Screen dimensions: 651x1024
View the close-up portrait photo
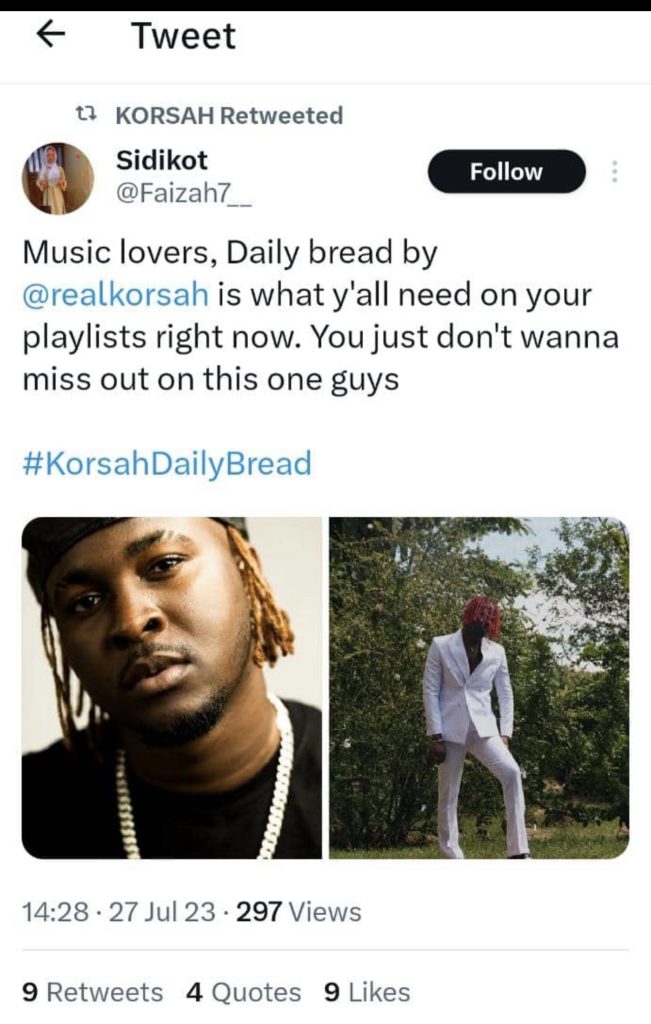click(x=172, y=688)
